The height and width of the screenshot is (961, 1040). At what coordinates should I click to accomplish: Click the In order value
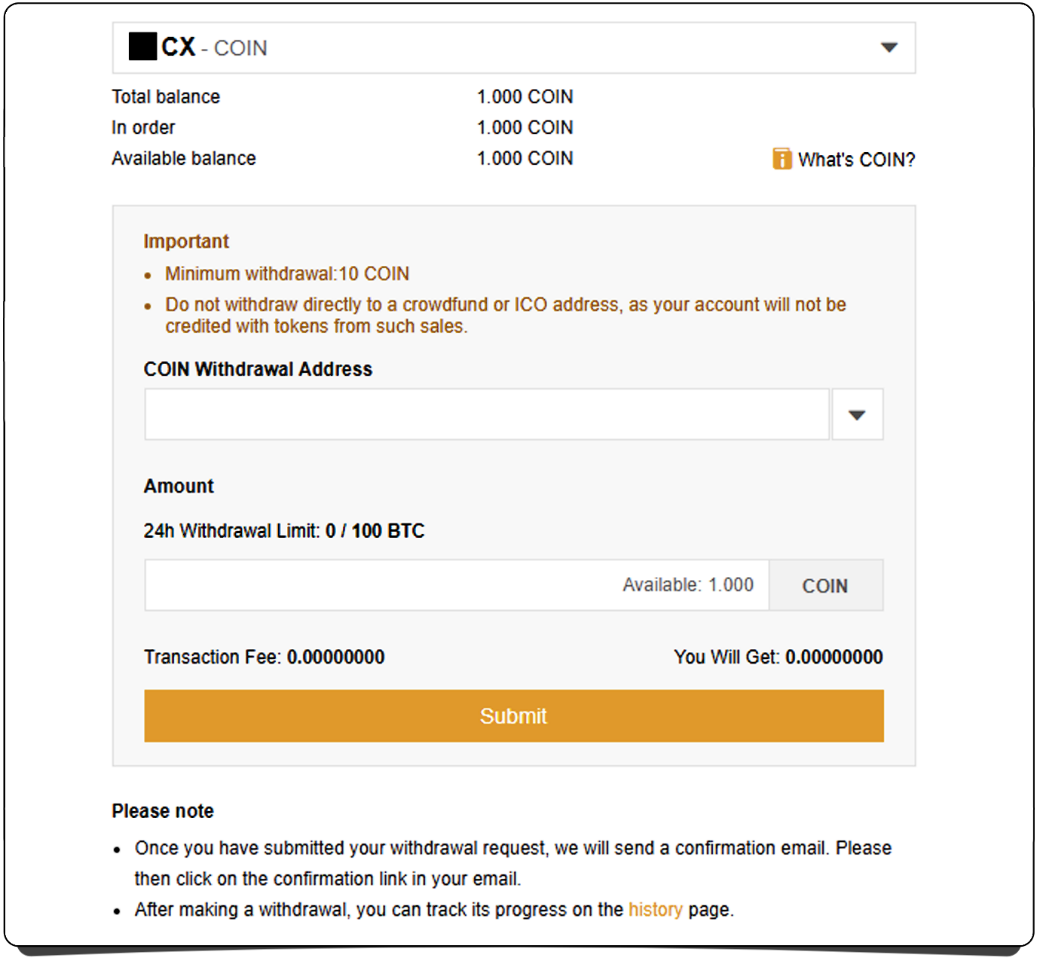525,128
